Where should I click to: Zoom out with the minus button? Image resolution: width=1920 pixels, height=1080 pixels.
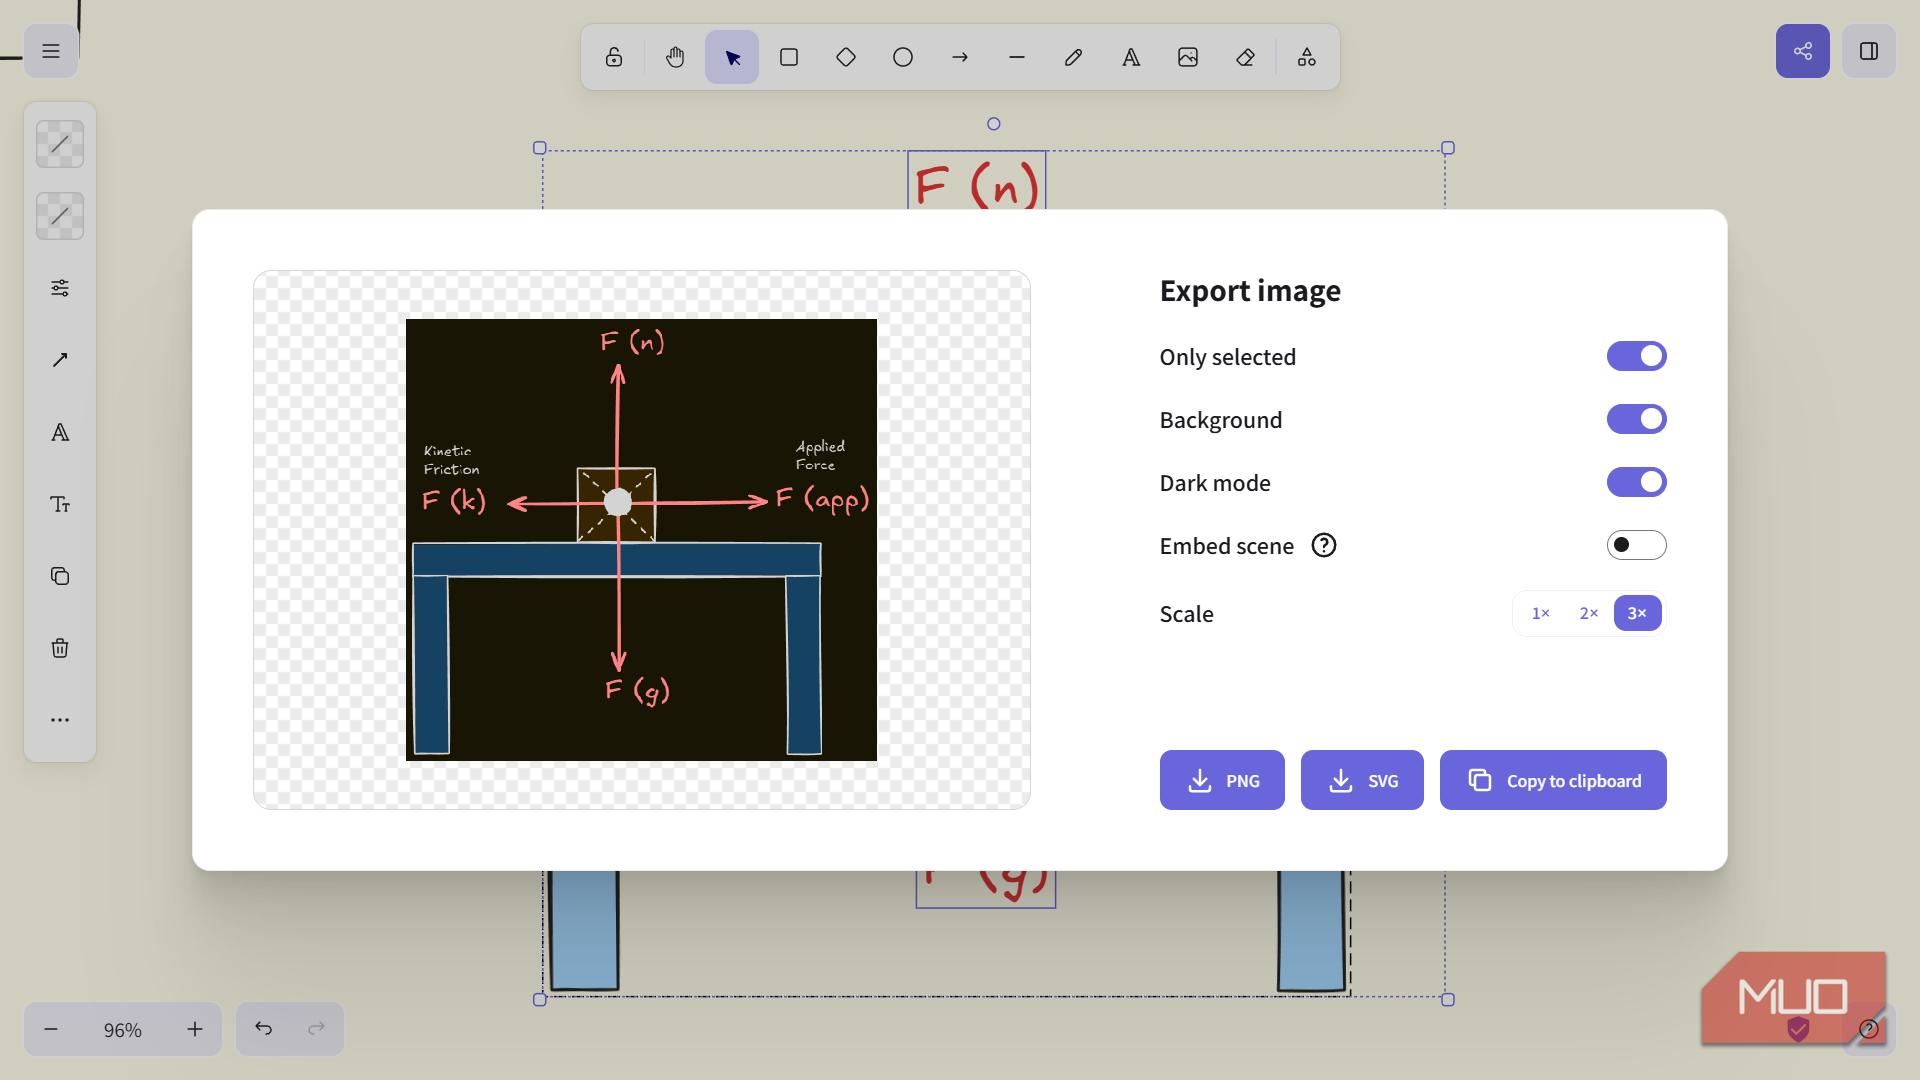click(51, 1029)
